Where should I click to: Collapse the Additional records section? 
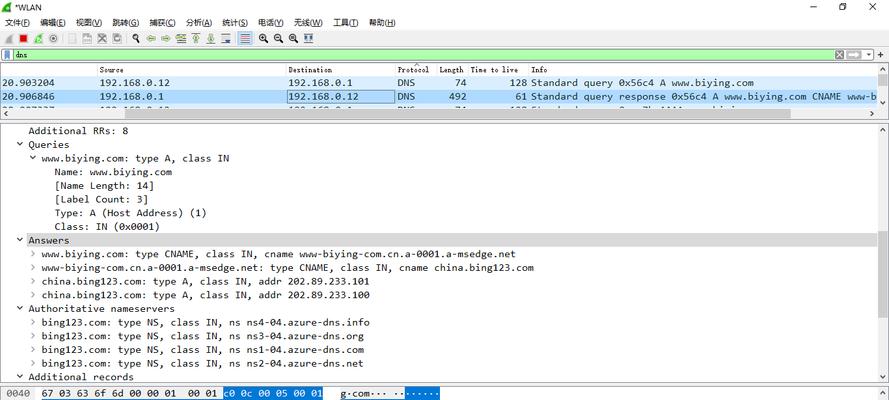point(20,377)
